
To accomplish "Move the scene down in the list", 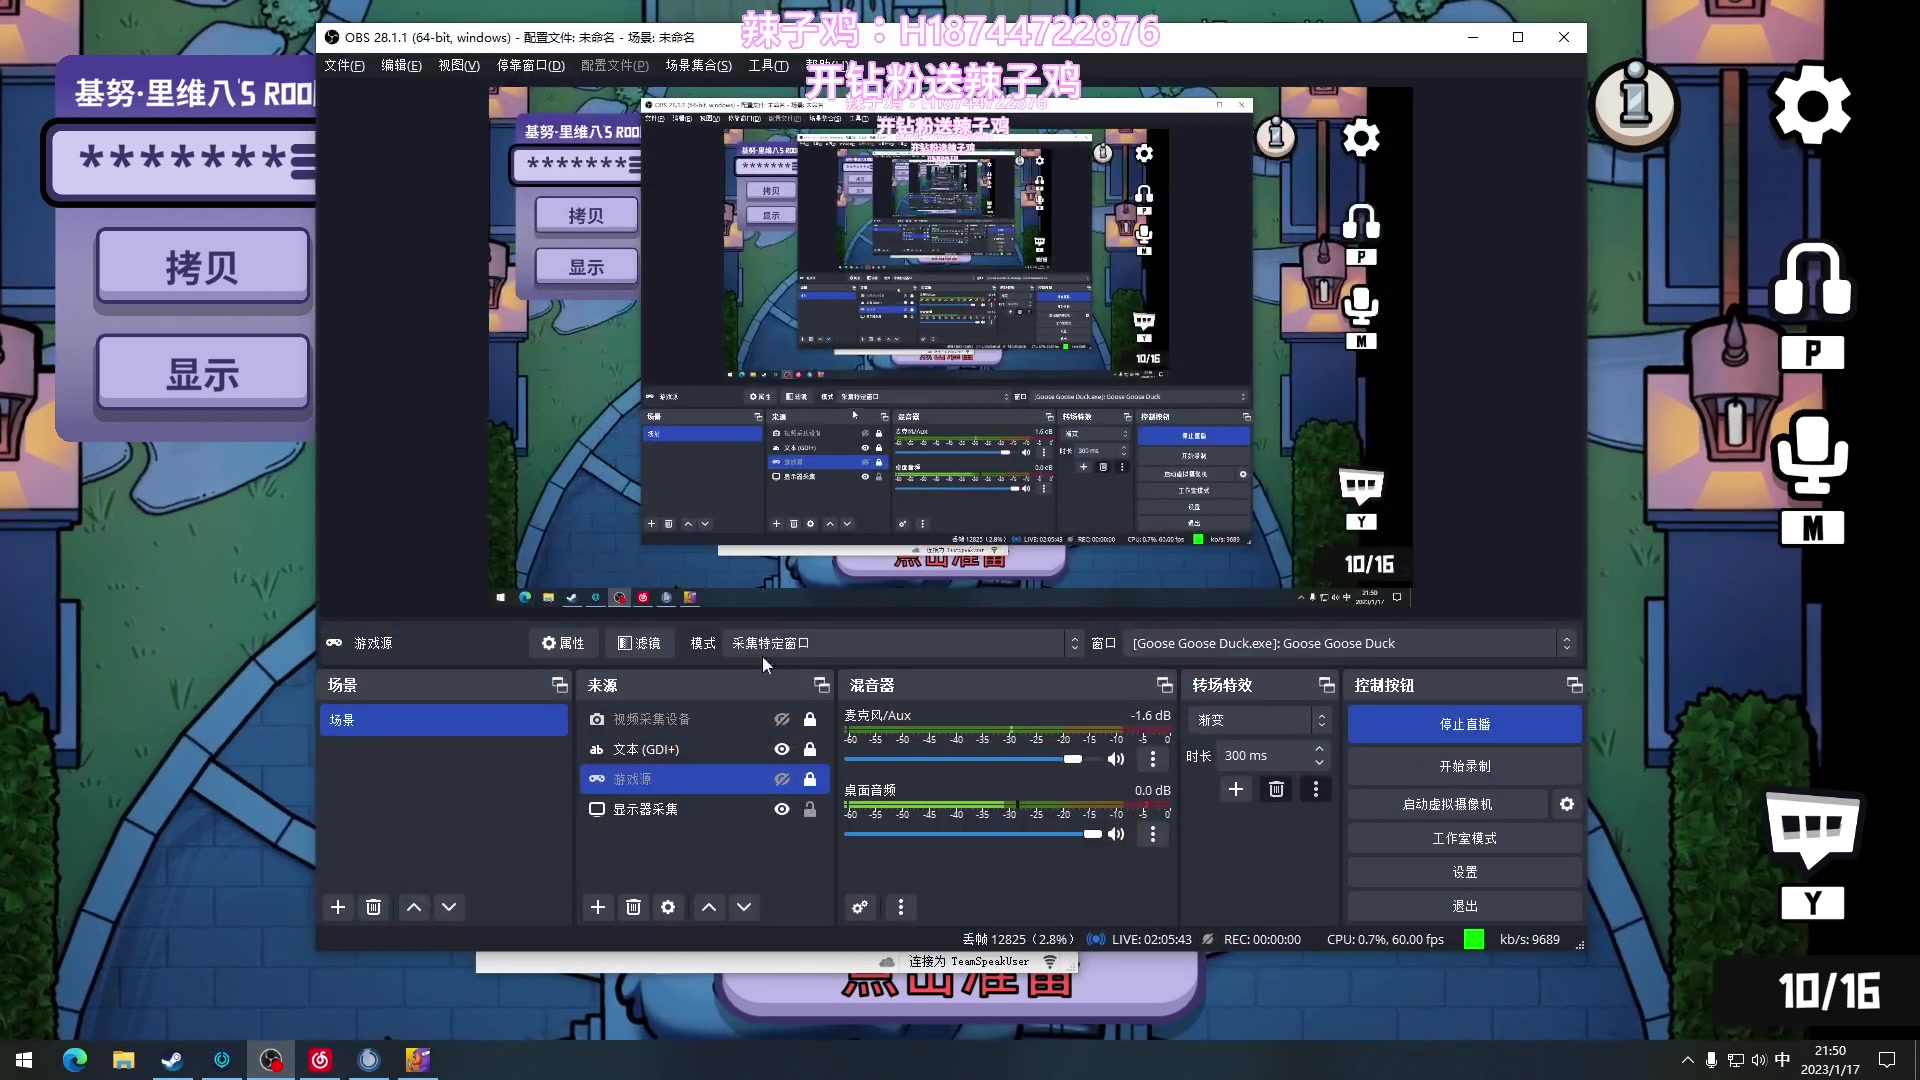I will pos(449,907).
